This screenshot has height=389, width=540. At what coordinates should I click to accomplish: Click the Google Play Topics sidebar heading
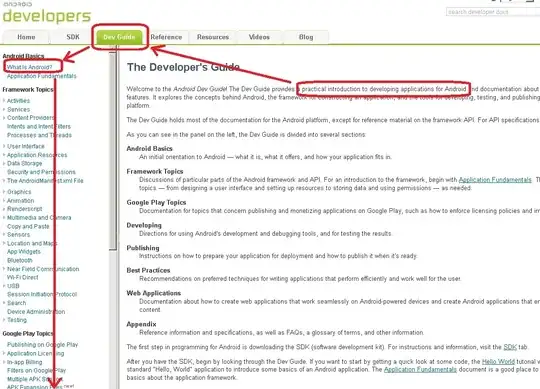[28, 334]
